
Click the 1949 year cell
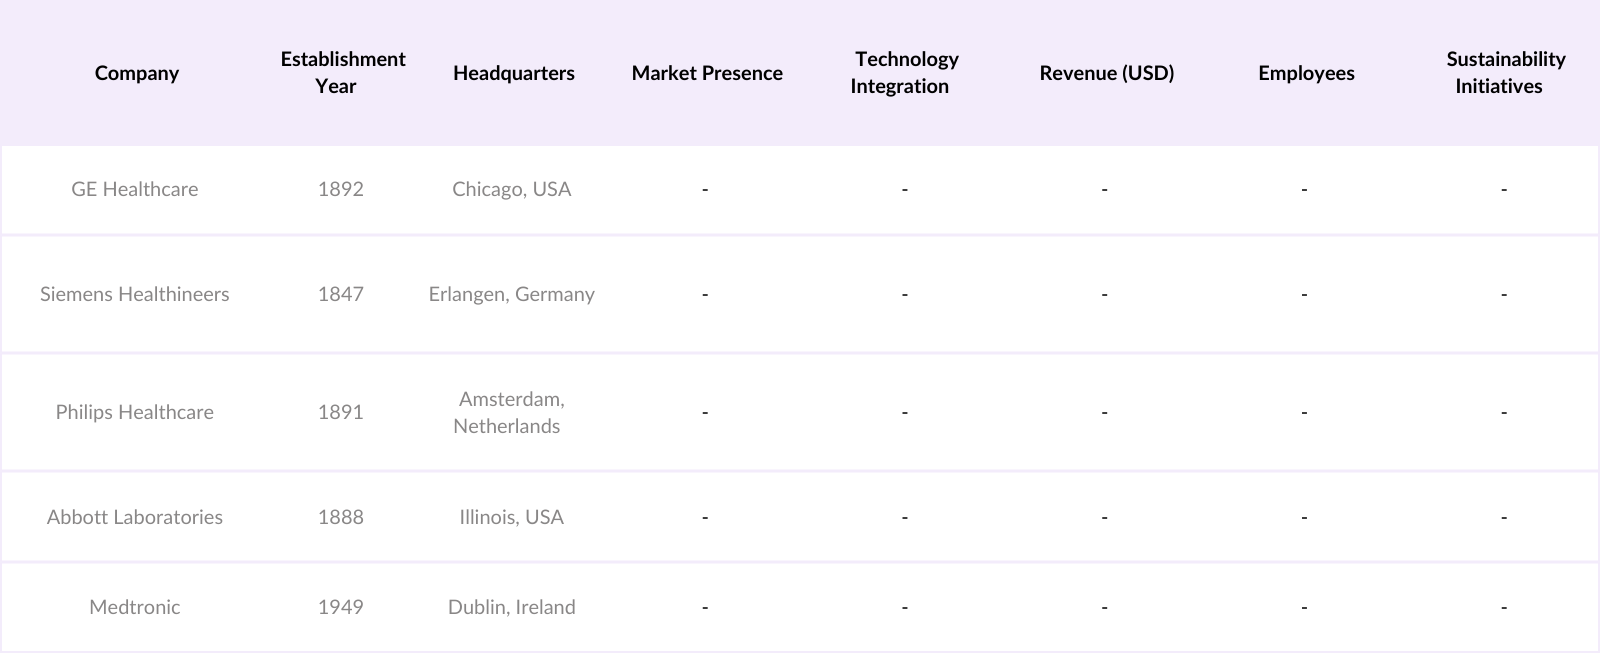click(x=341, y=607)
